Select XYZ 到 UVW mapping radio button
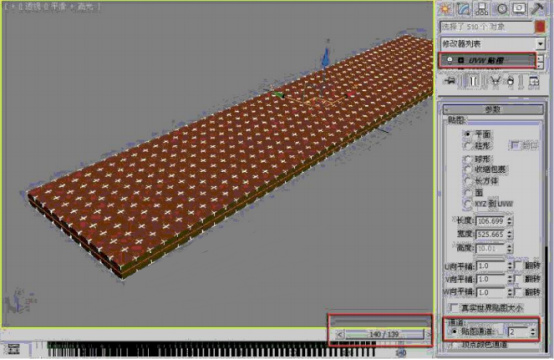Image resolution: width=554 pixels, height=360 pixels. click(x=467, y=204)
